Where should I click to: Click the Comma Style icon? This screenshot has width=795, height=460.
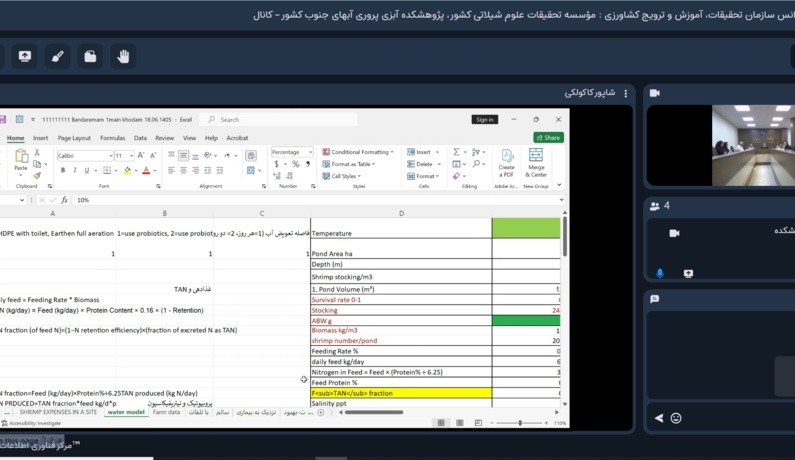308,164
